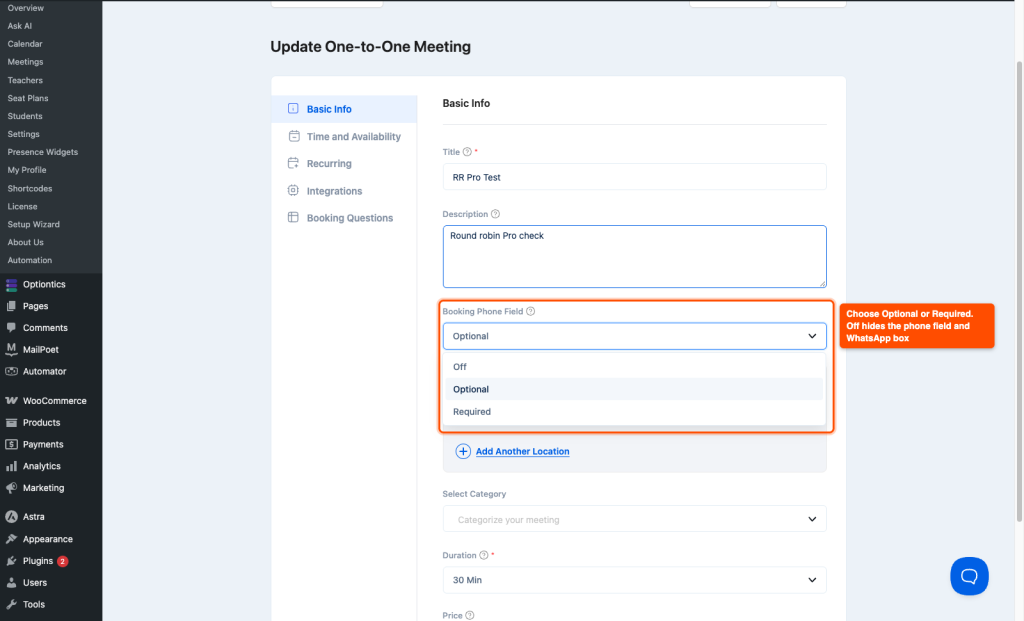1024x621 pixels.
Task: Click the Marketing megaphone icon
Action: (11, 488)
